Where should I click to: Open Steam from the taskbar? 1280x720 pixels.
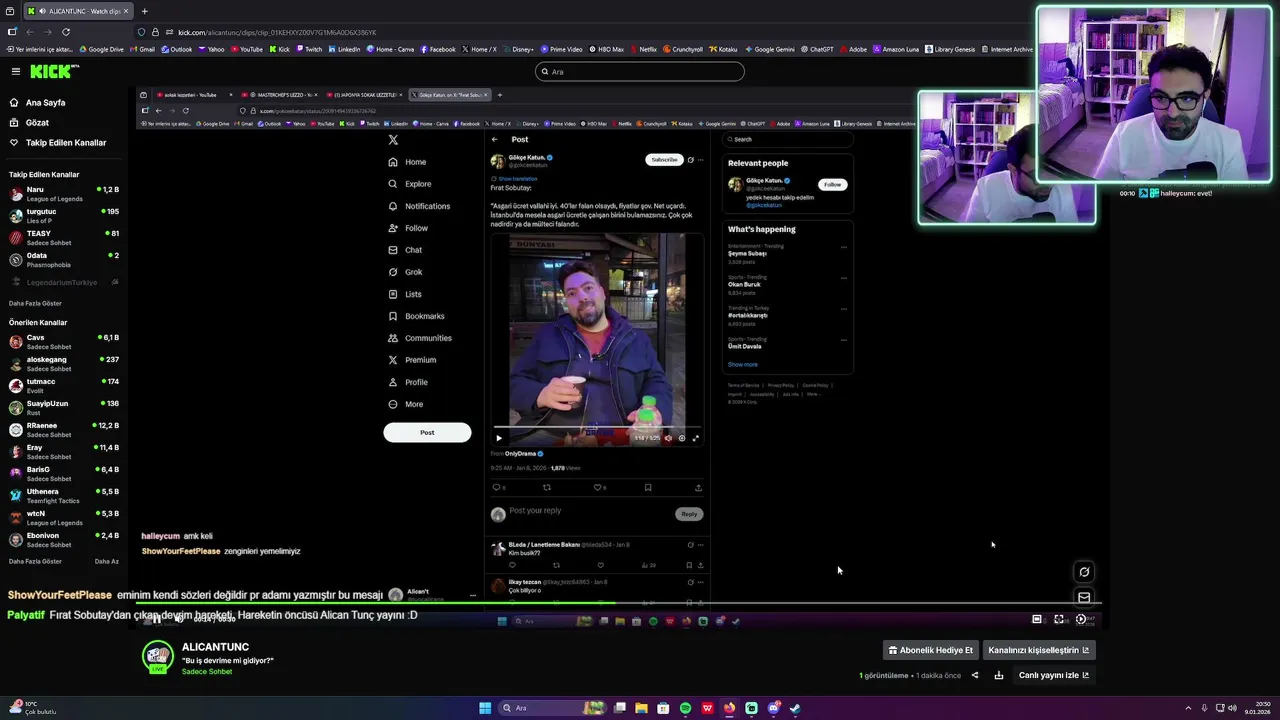795,708
